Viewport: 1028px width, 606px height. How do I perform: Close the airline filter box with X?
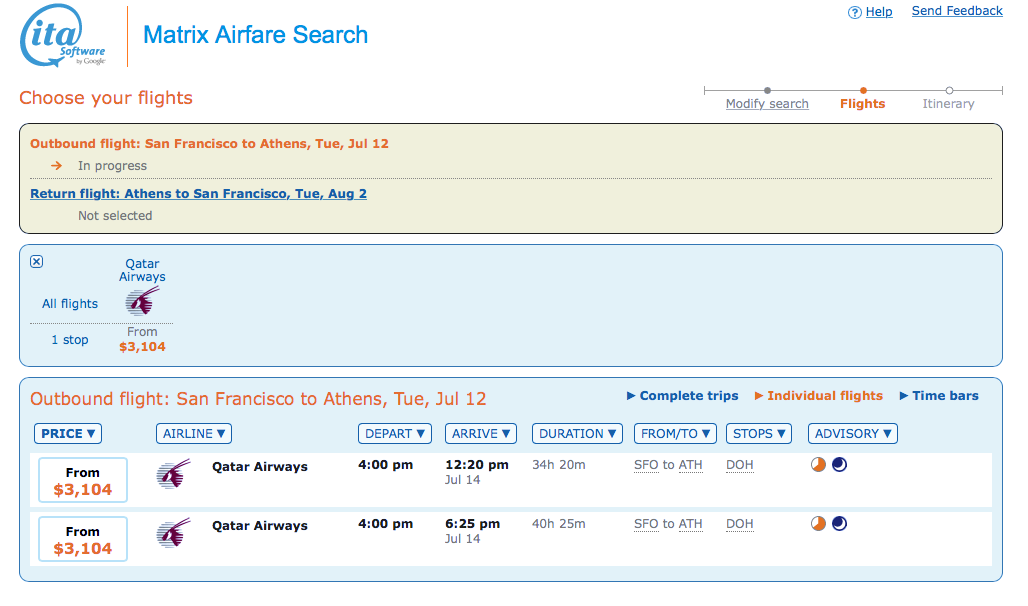[x=37, y=262]
